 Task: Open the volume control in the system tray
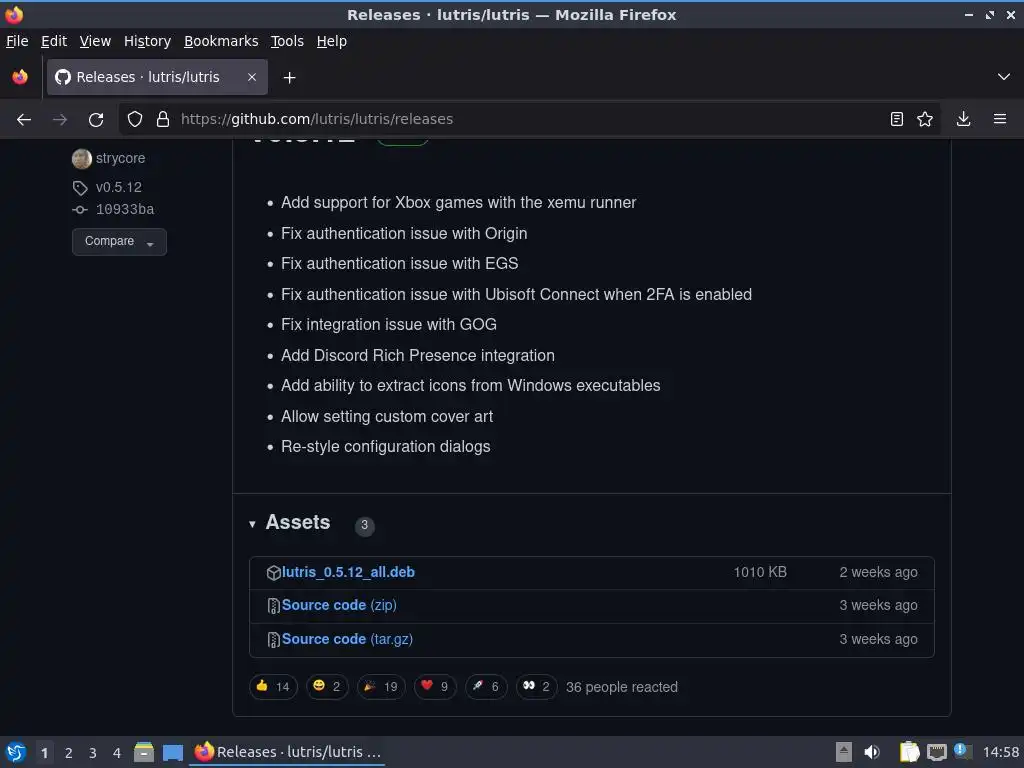tap(872, 752)
